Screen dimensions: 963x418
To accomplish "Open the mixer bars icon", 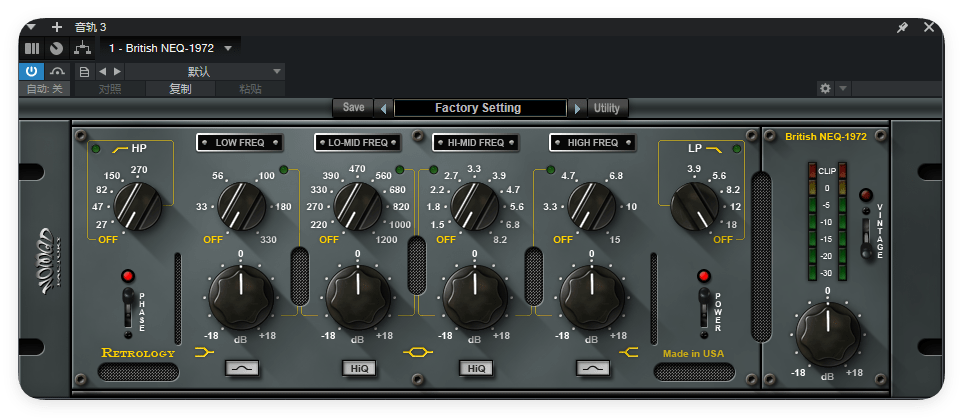I will 32,48.
